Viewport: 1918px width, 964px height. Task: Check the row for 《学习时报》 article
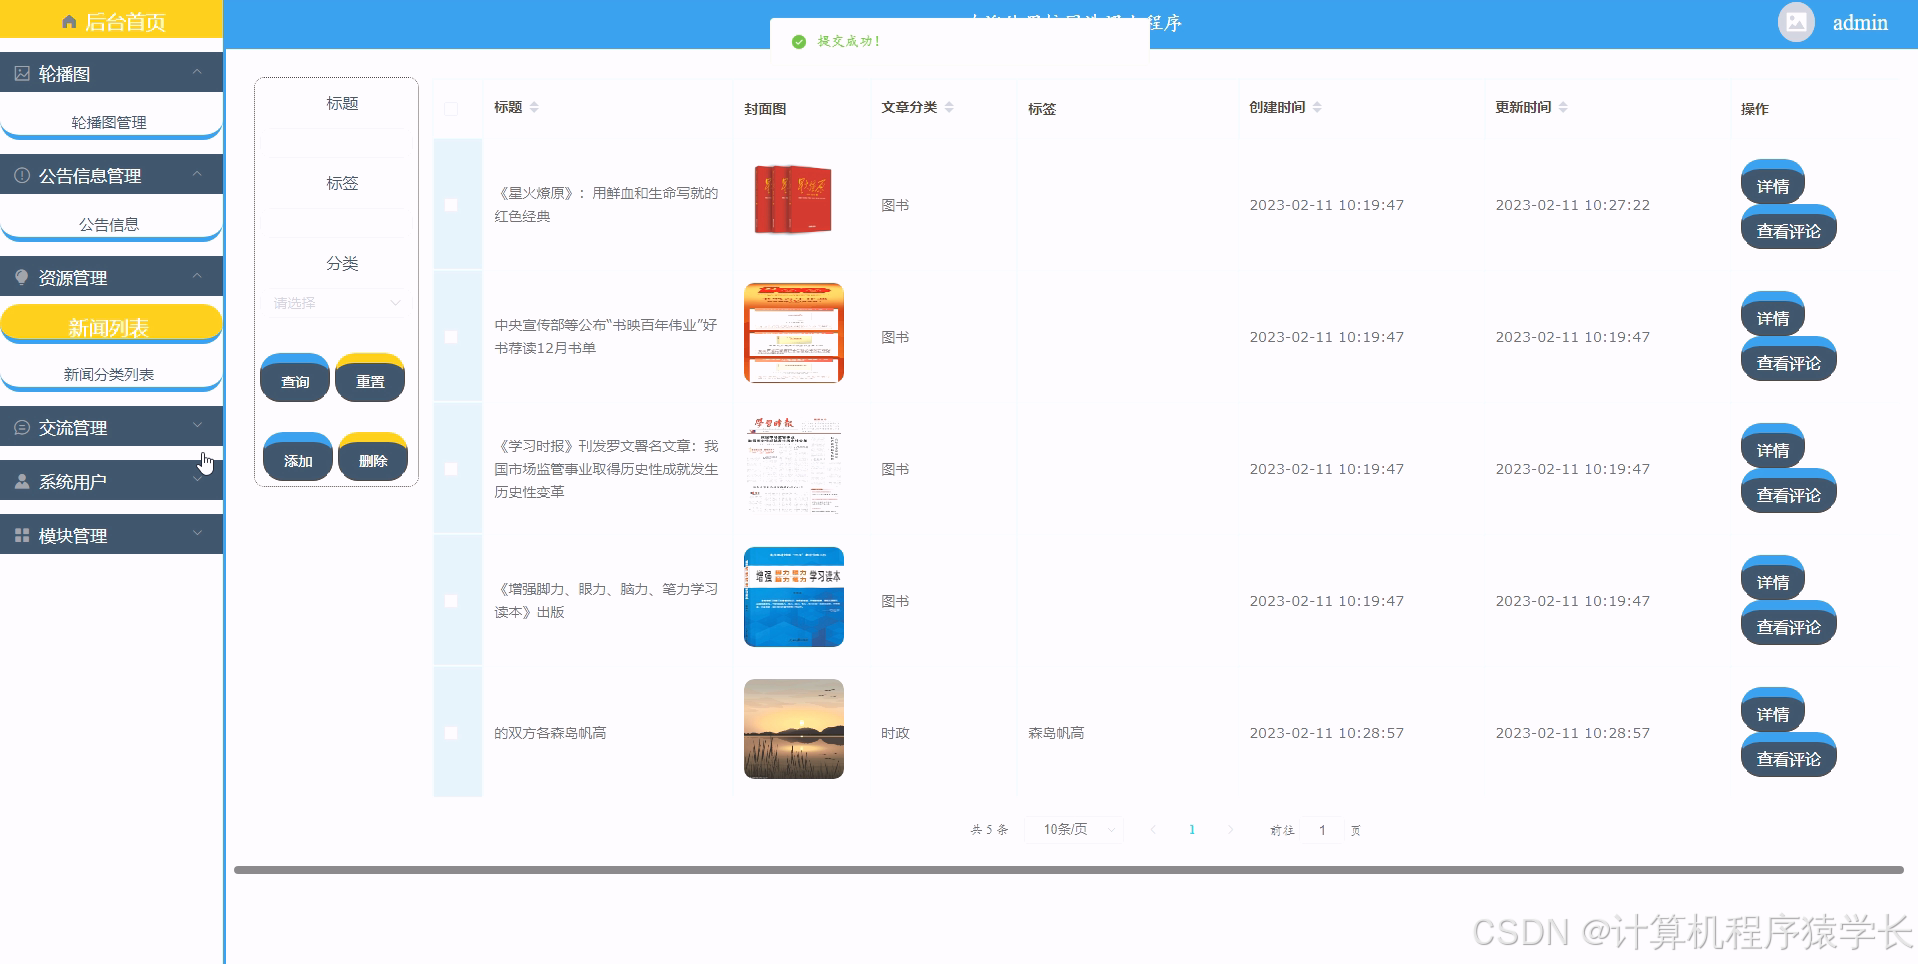click(451, 469)
